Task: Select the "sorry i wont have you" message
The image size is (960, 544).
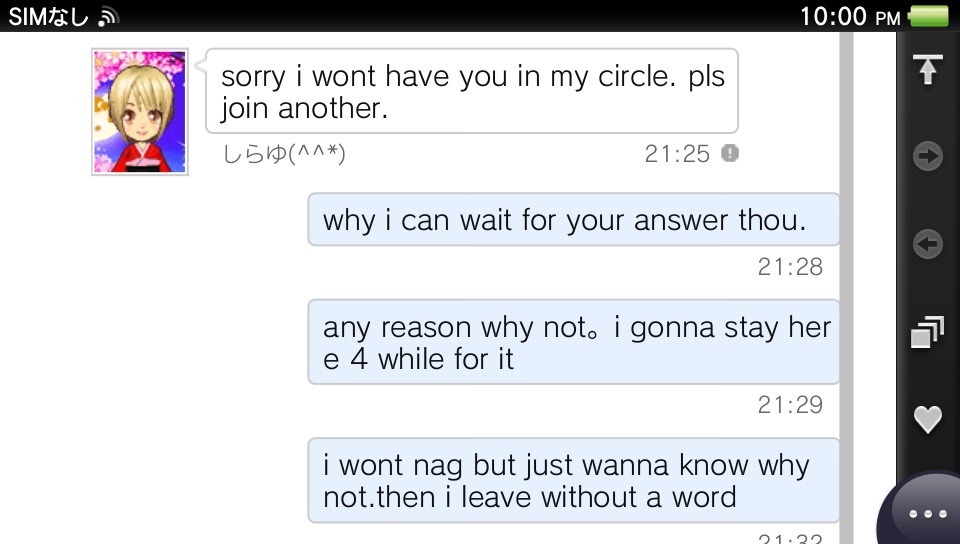Action: [471, 91]
